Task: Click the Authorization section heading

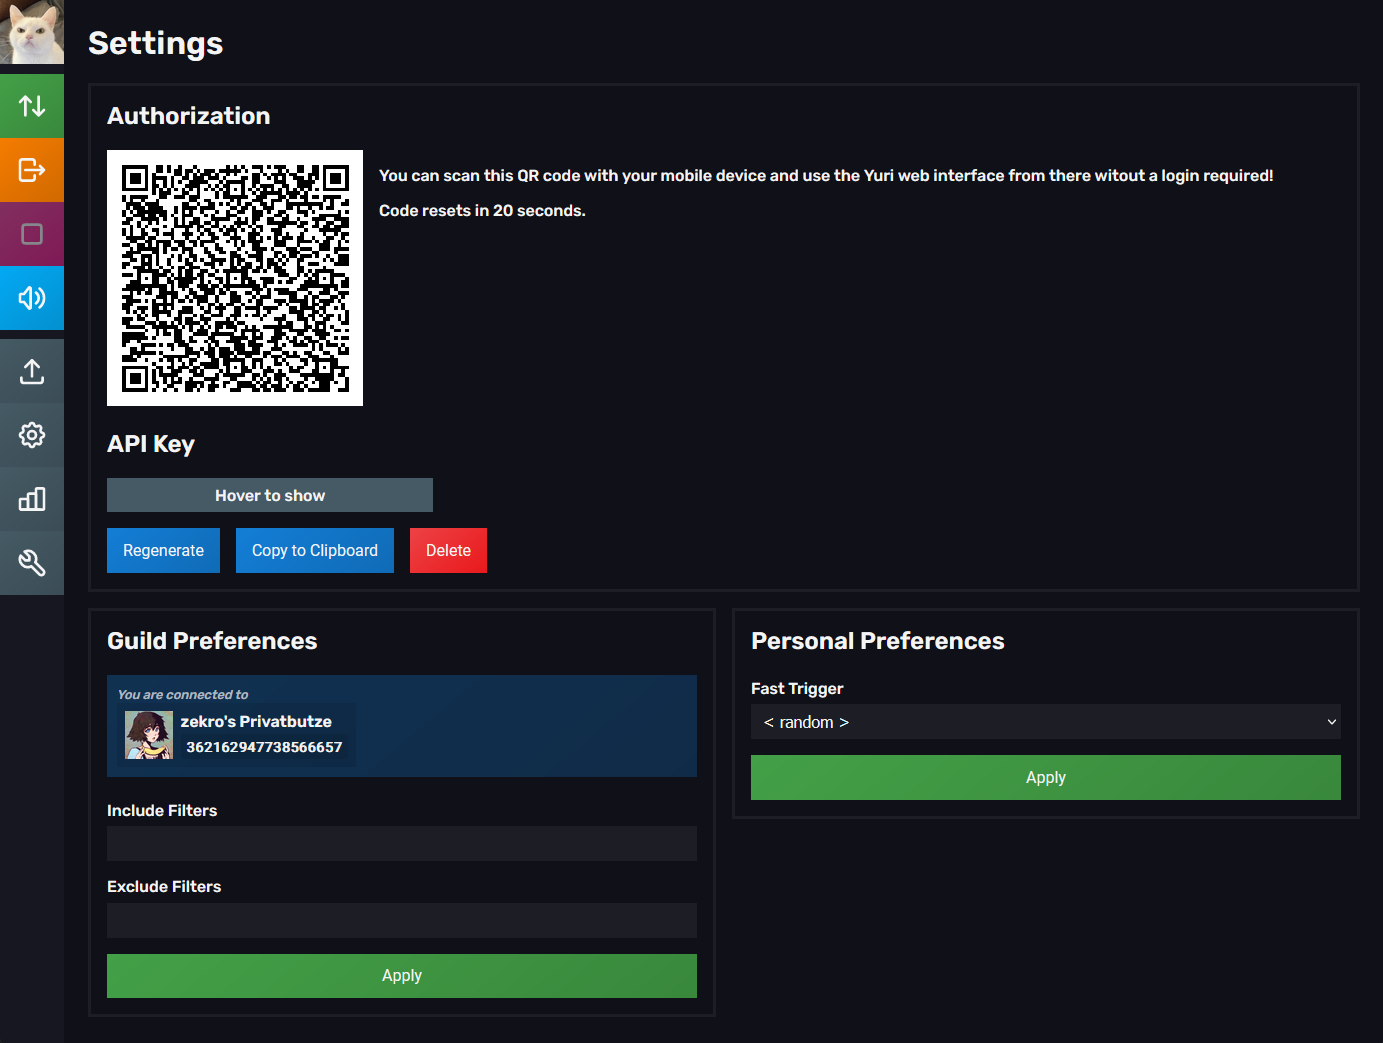Action: [189, 116]
